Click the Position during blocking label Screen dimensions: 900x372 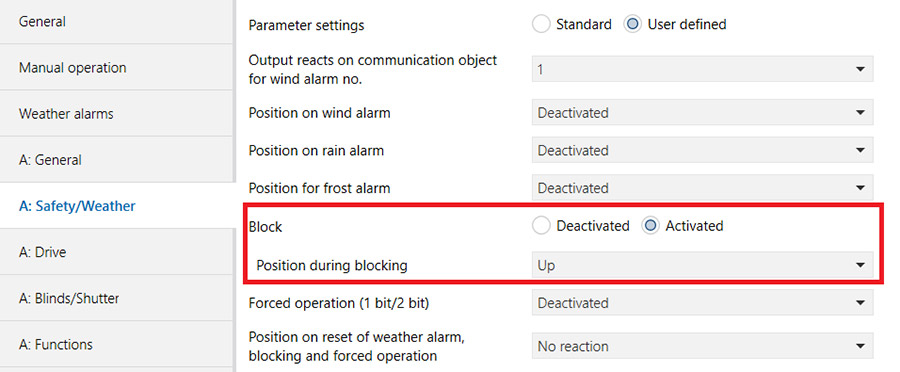[332, 265]
